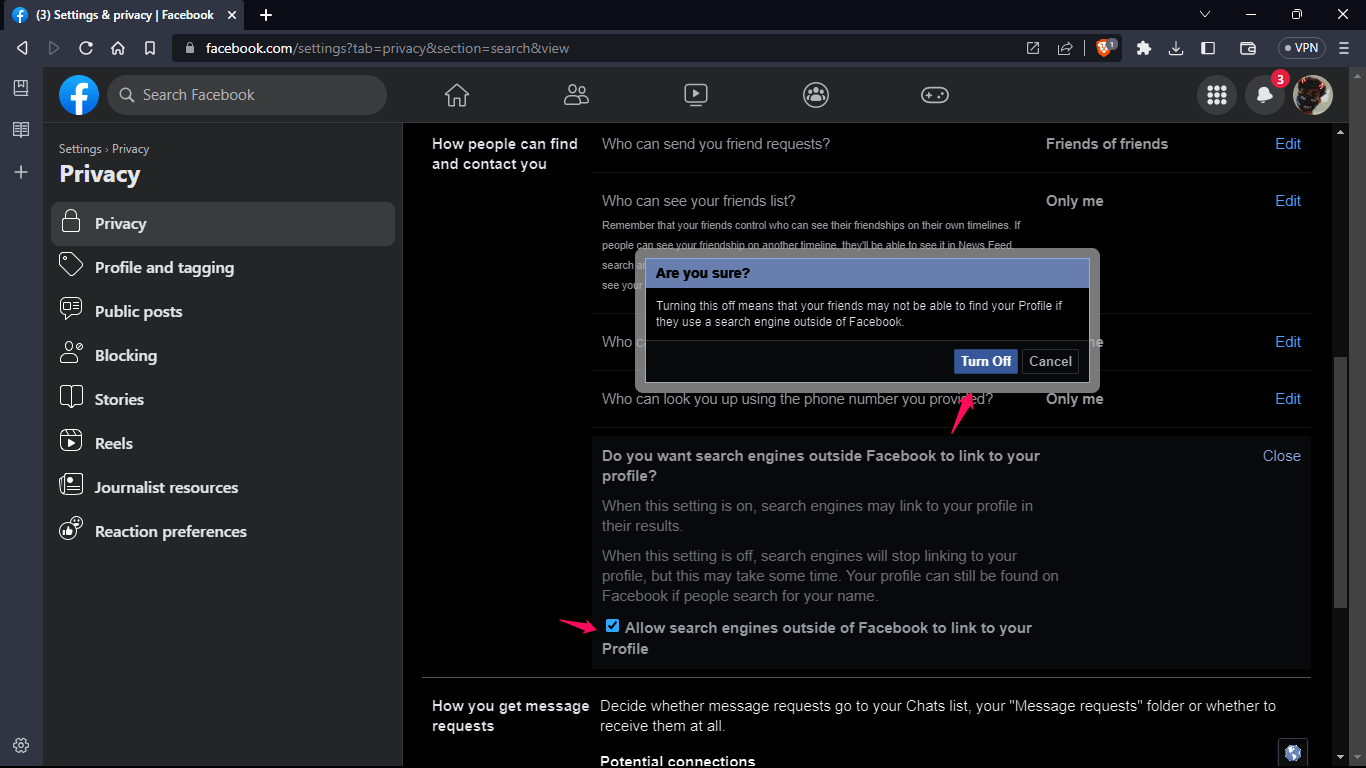This screenshot has width=1366, height=768.
Task: Confirm with the Turn Off button
Action: (x=986, y=362)
